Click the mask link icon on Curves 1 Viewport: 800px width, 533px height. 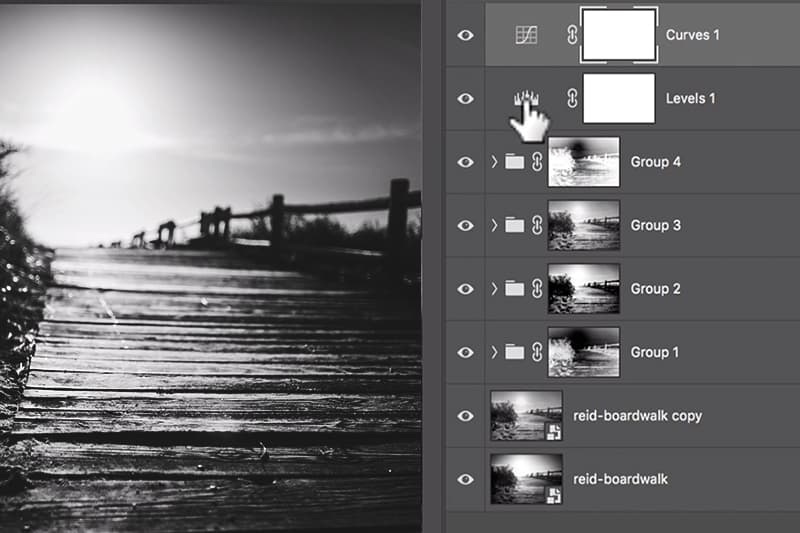click(x=572, y=35)
